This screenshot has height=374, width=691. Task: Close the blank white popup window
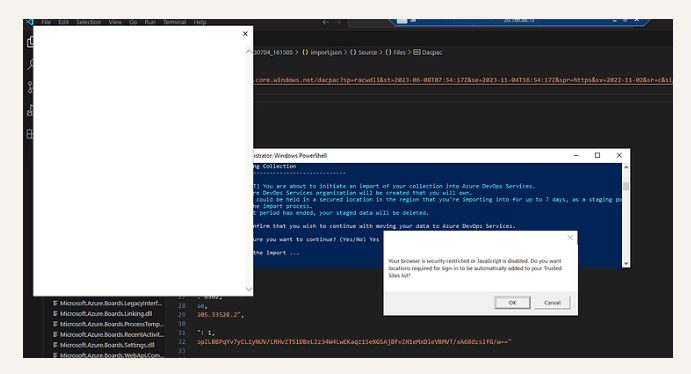point(245,33)
